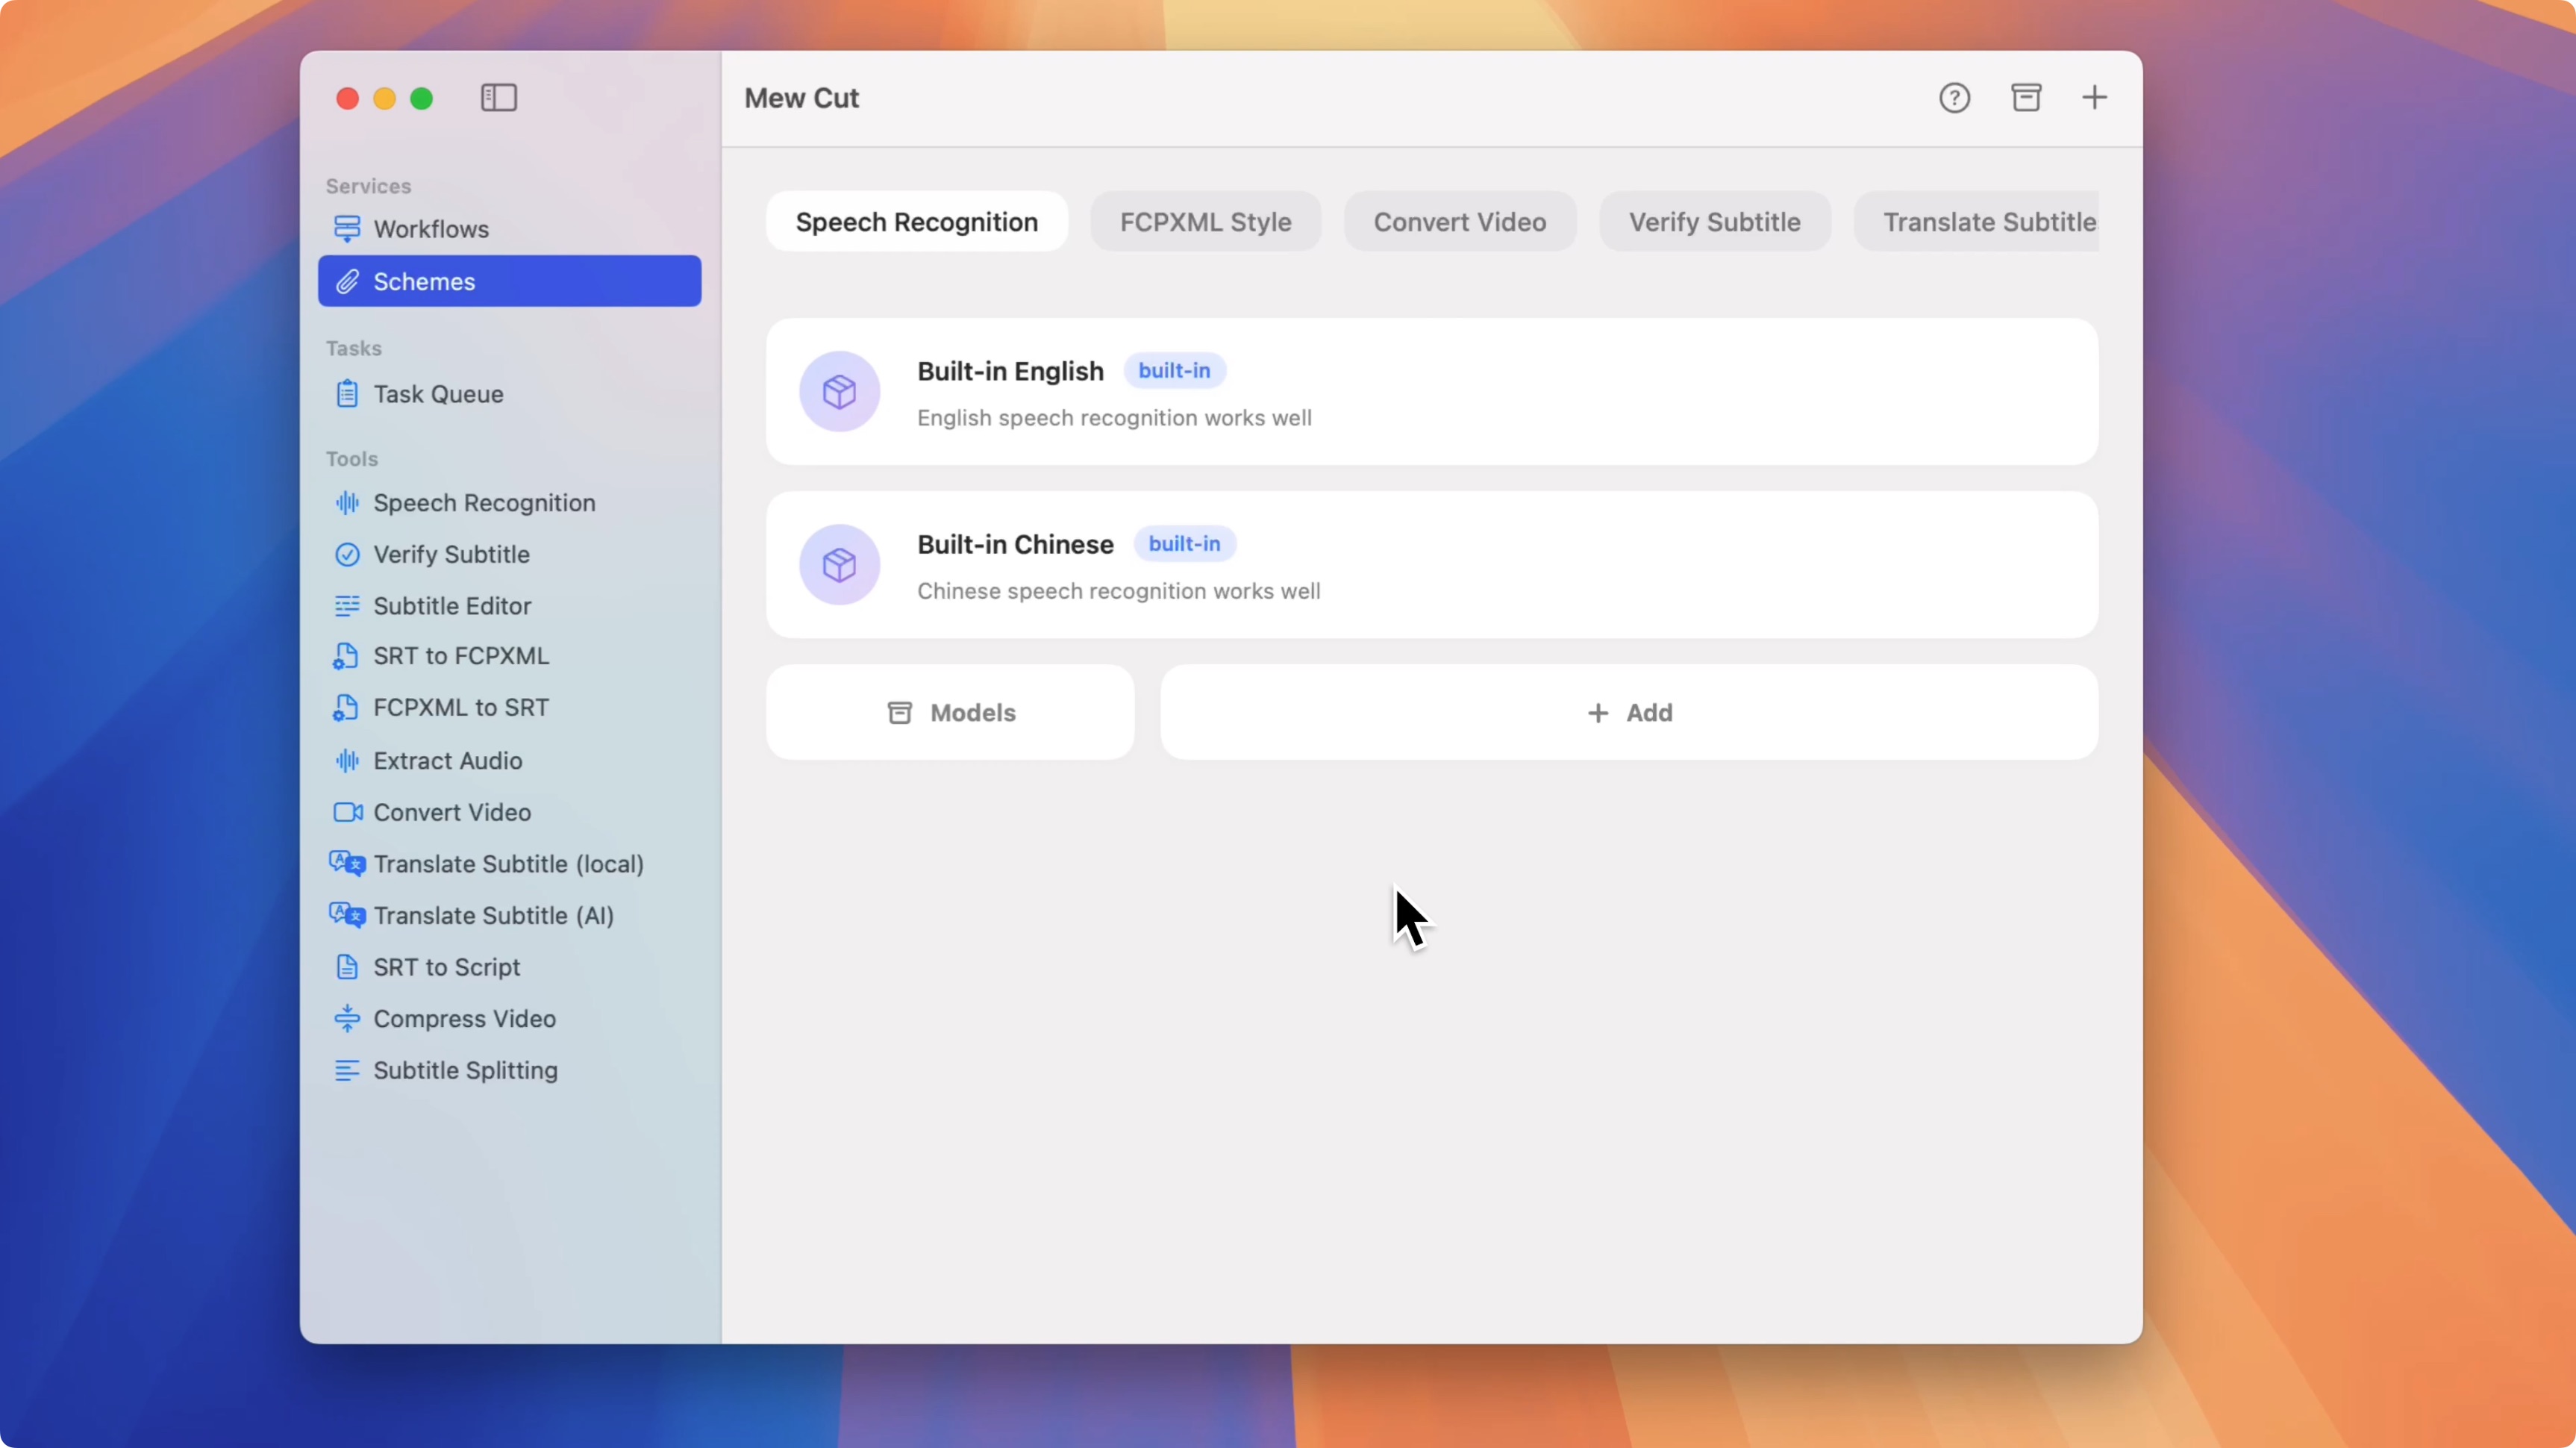Open Compress Video in sidebar
Screen dimensions: 2576x1448
click(464, 1019)
